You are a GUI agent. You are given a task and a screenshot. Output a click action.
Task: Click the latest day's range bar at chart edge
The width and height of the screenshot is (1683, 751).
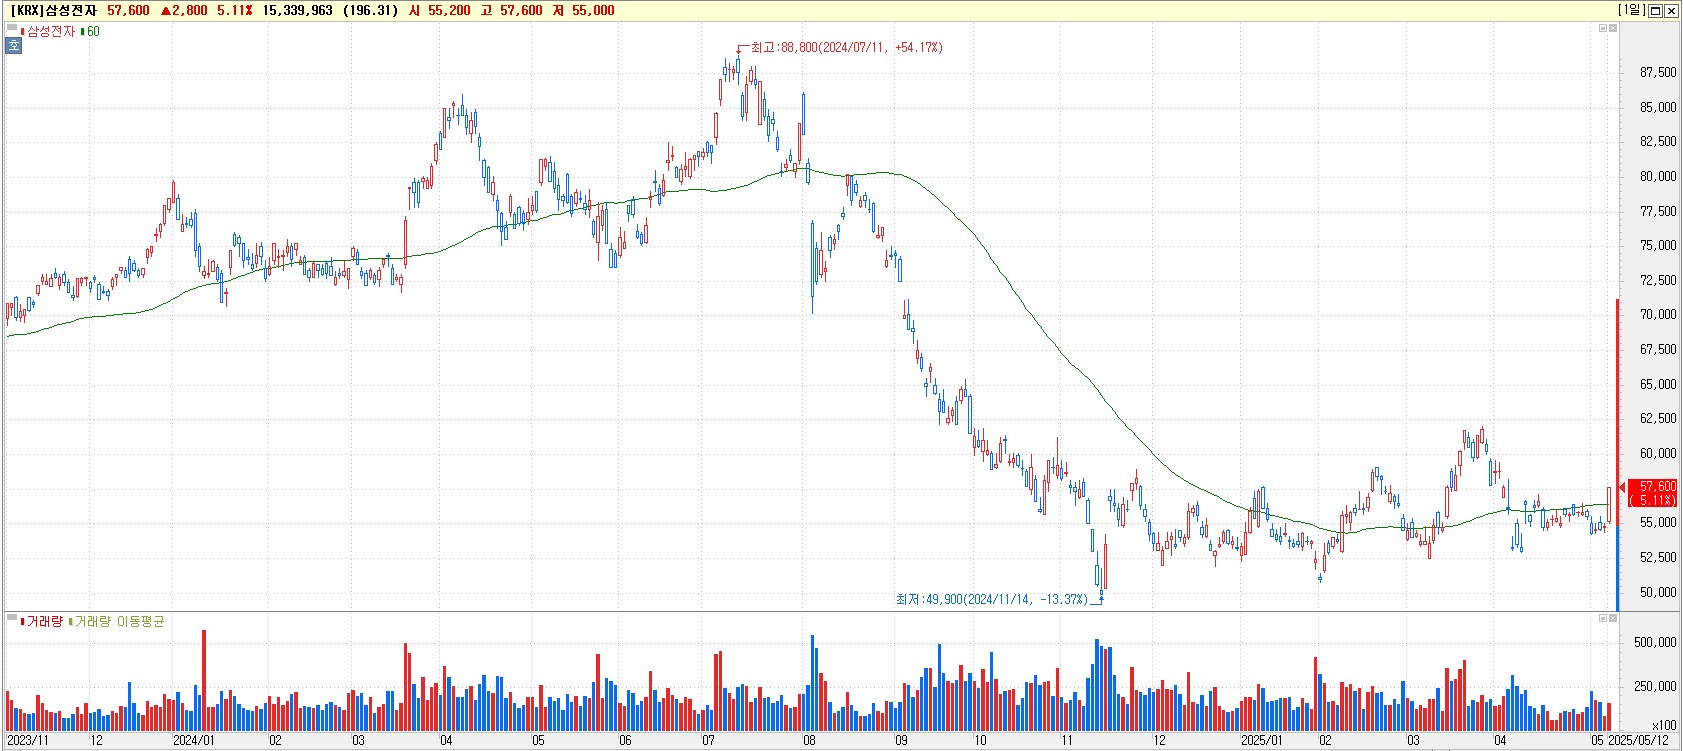1617,455
